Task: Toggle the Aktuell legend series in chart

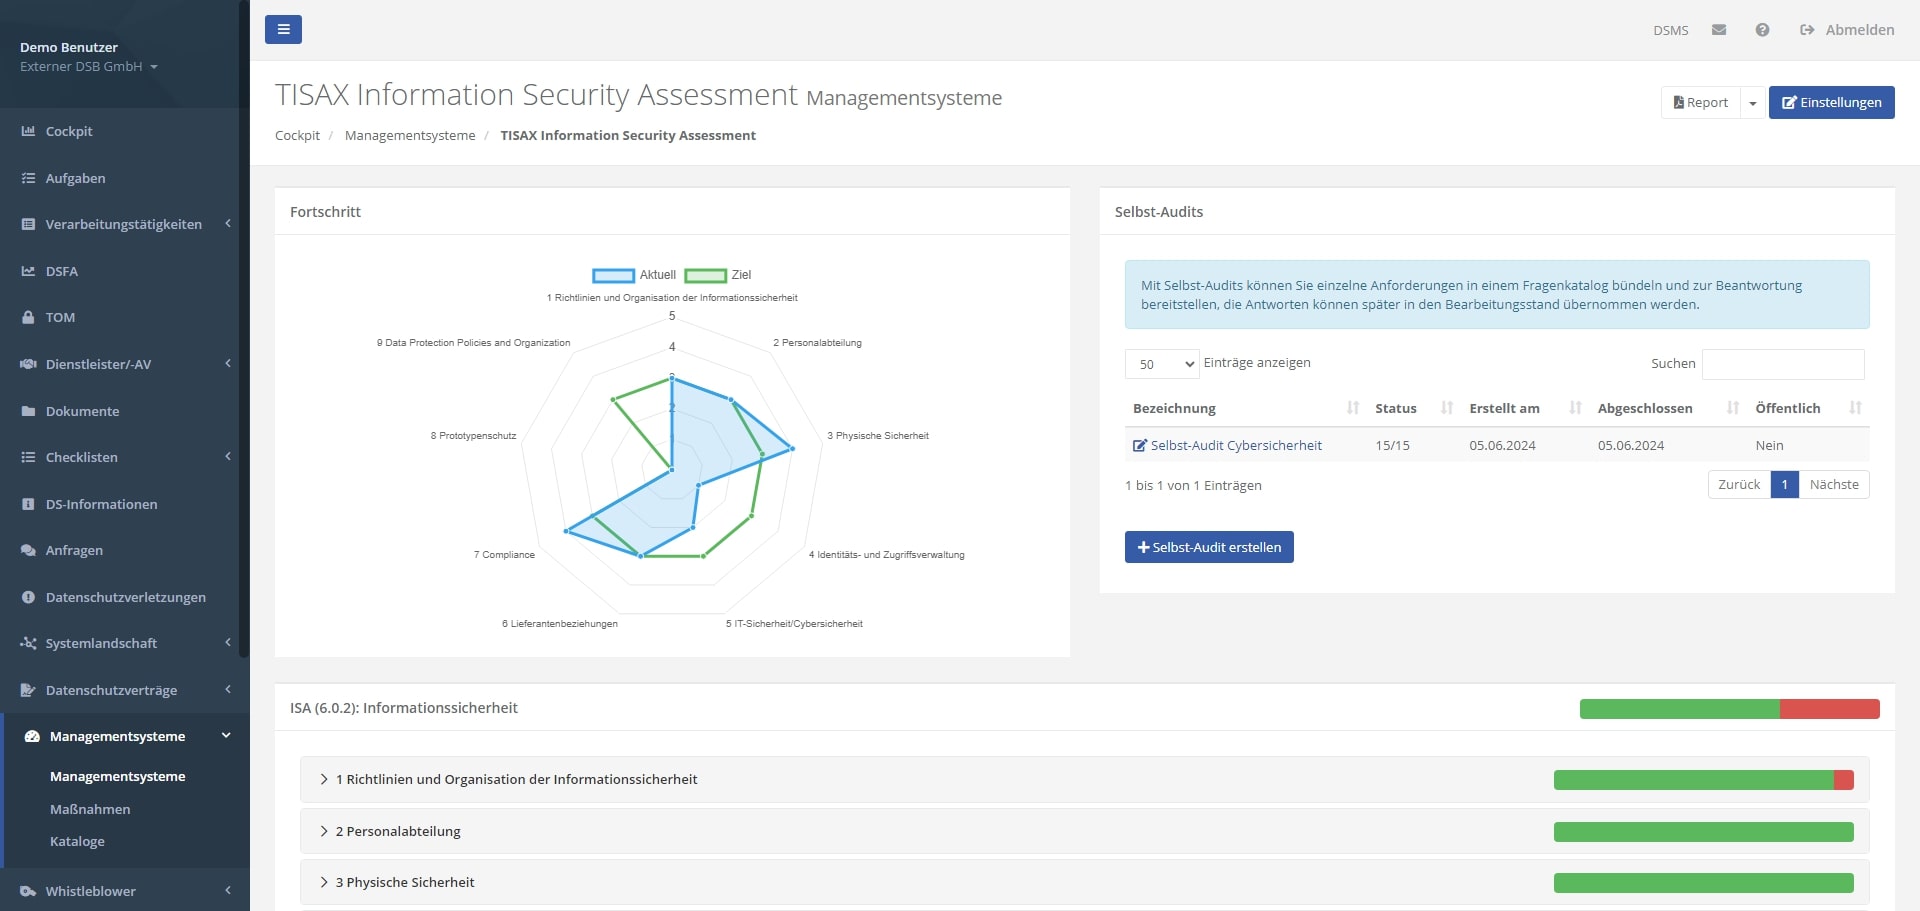Action: (x=634, y=275)
